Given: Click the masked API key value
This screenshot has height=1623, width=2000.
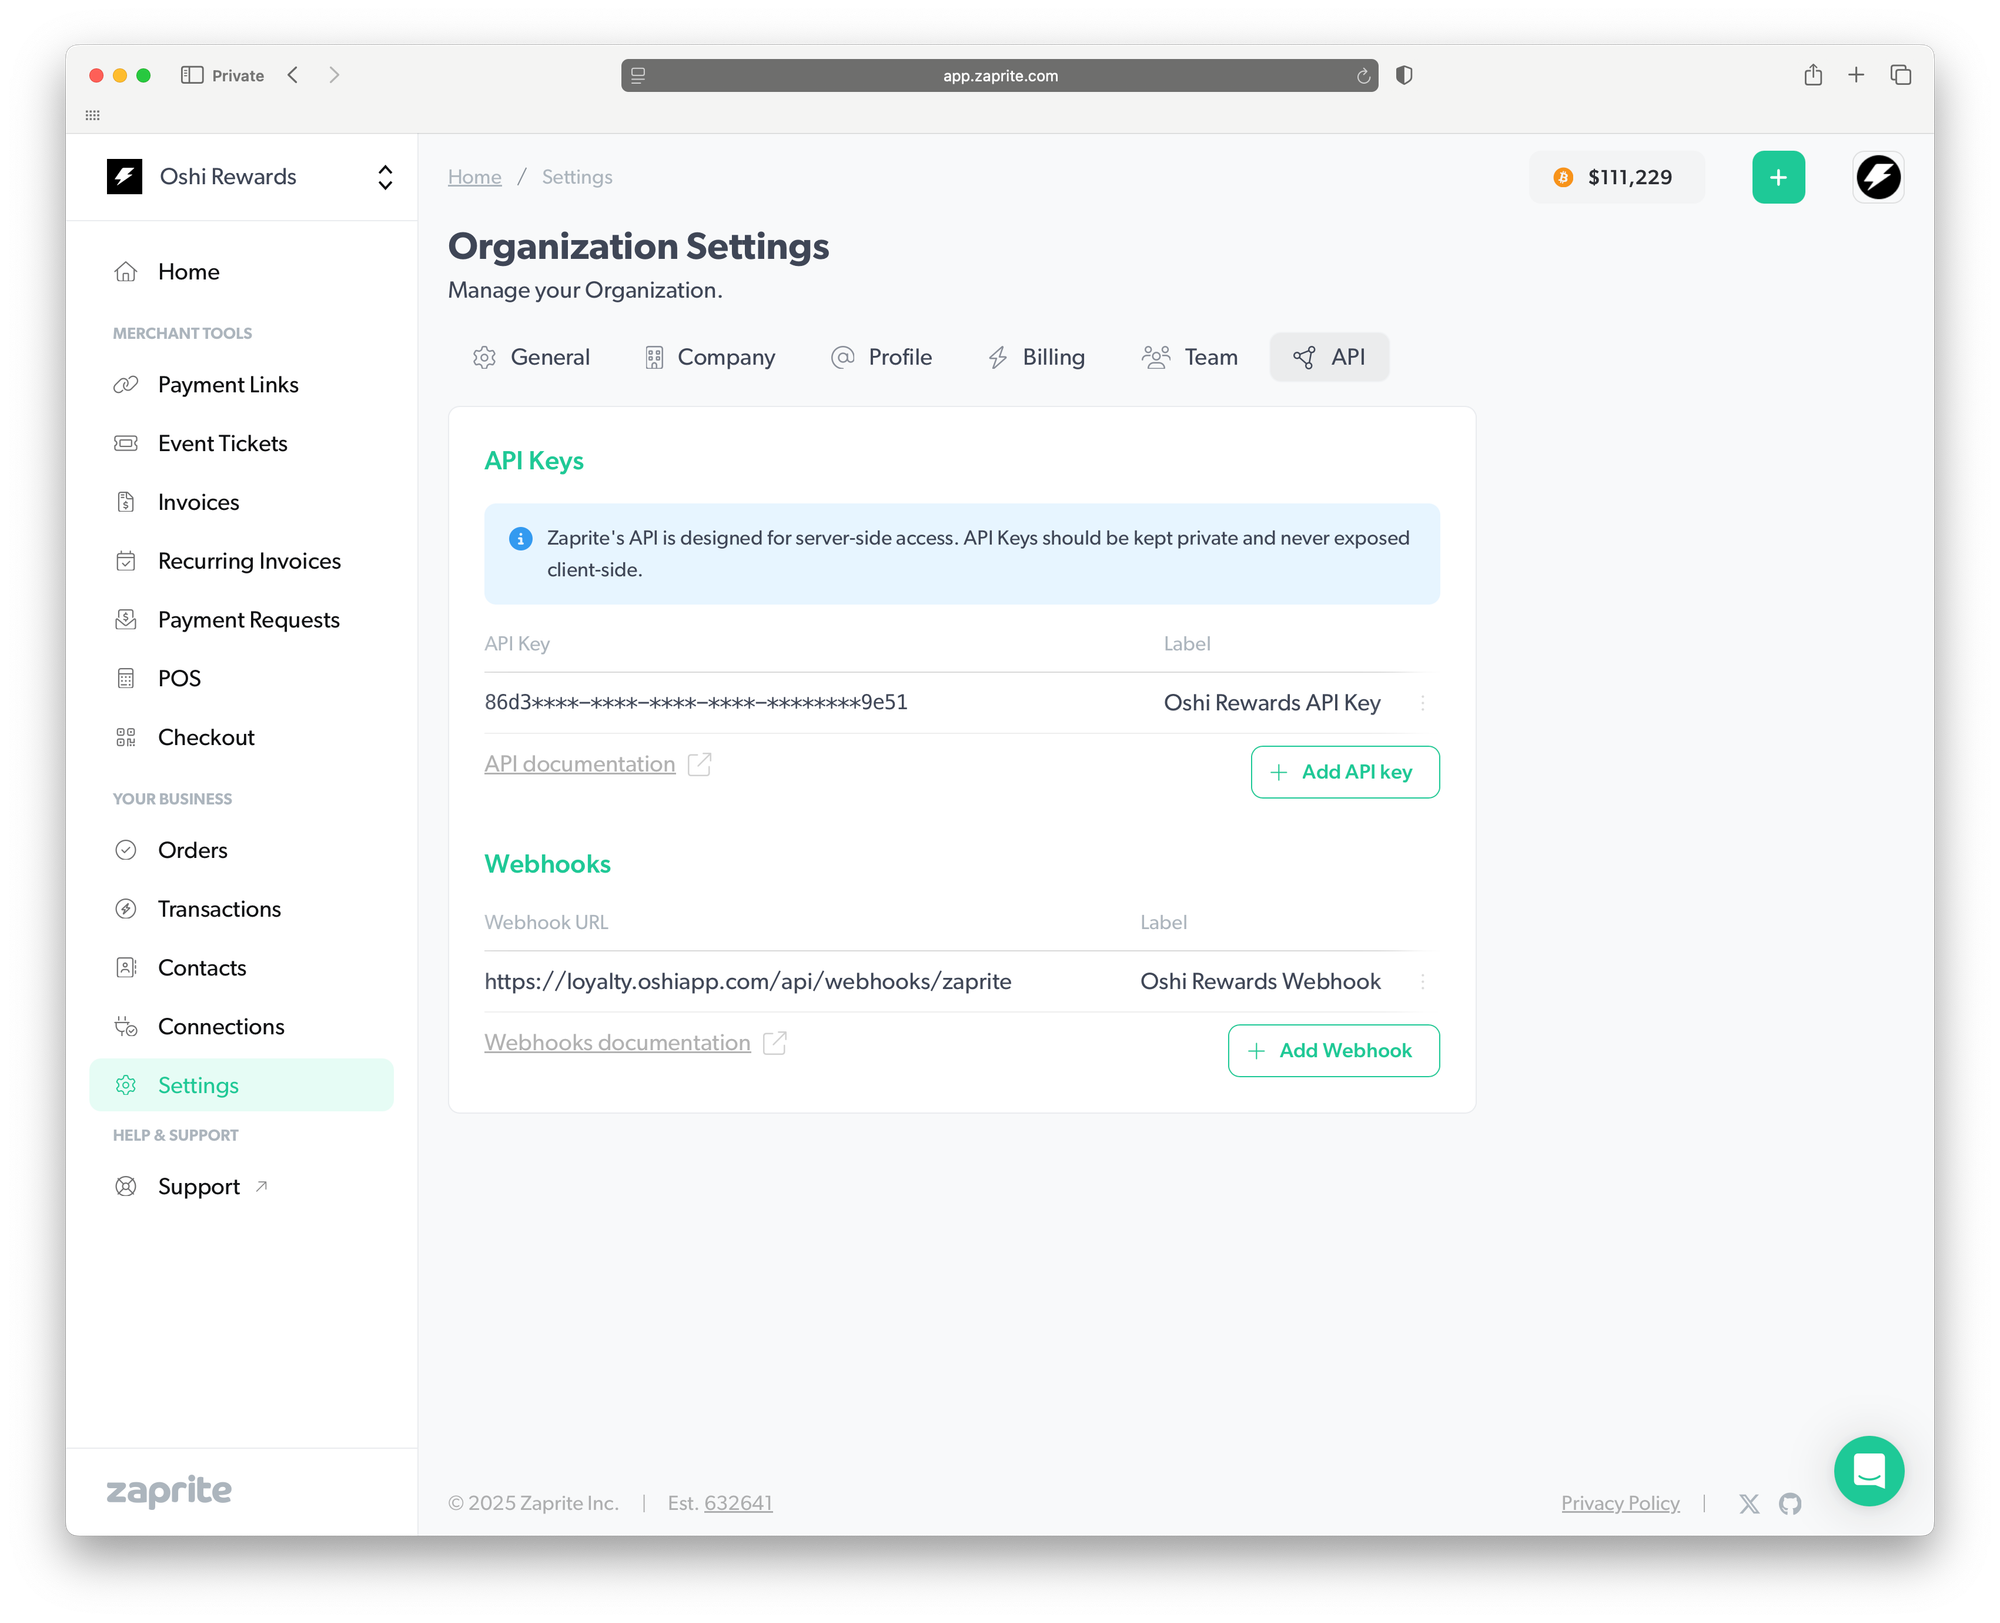Looking at the screenshot, I should 695,703.
